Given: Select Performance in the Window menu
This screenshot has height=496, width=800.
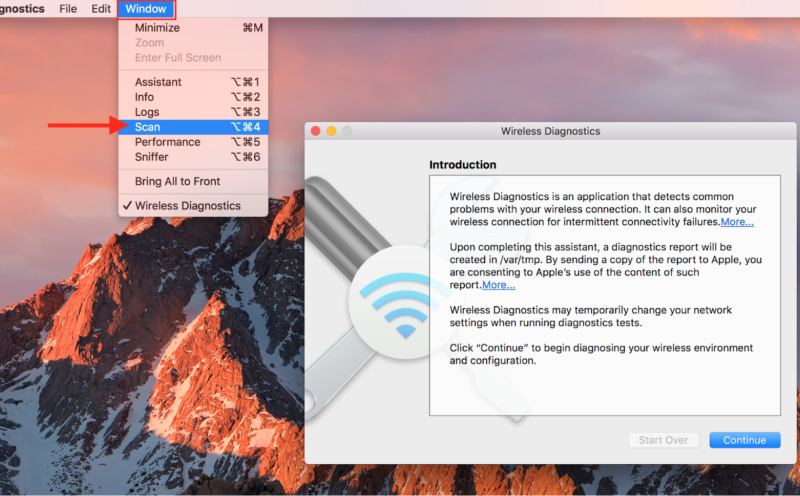Looking at the screenshot, I should (x=193, y=142).
